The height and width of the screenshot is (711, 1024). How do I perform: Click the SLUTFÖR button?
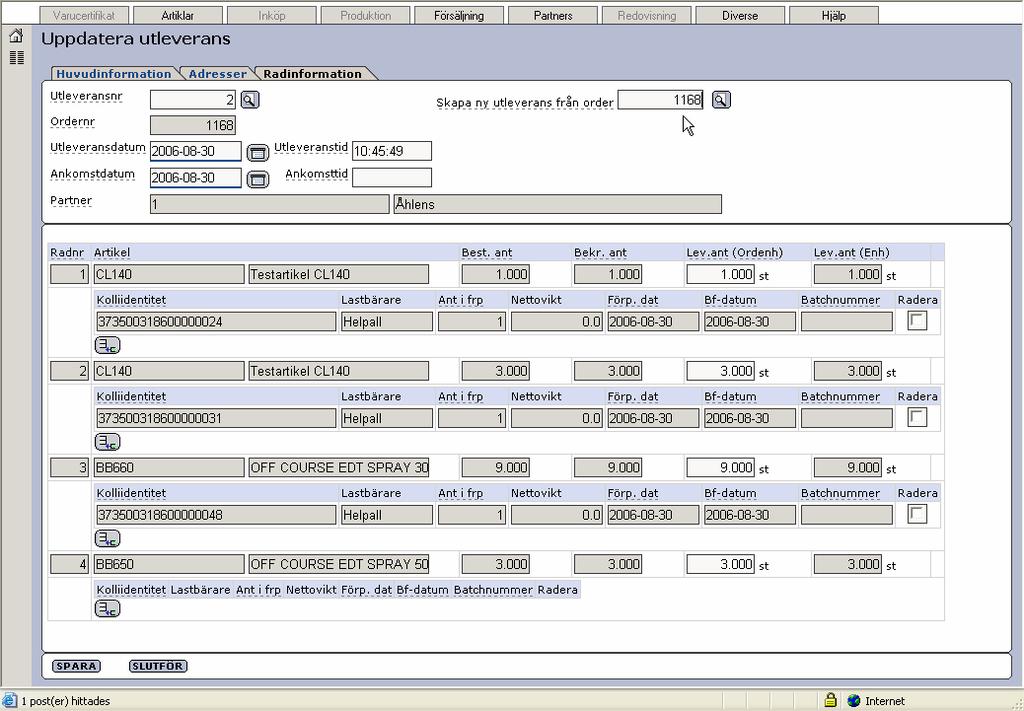coord(158,666)
